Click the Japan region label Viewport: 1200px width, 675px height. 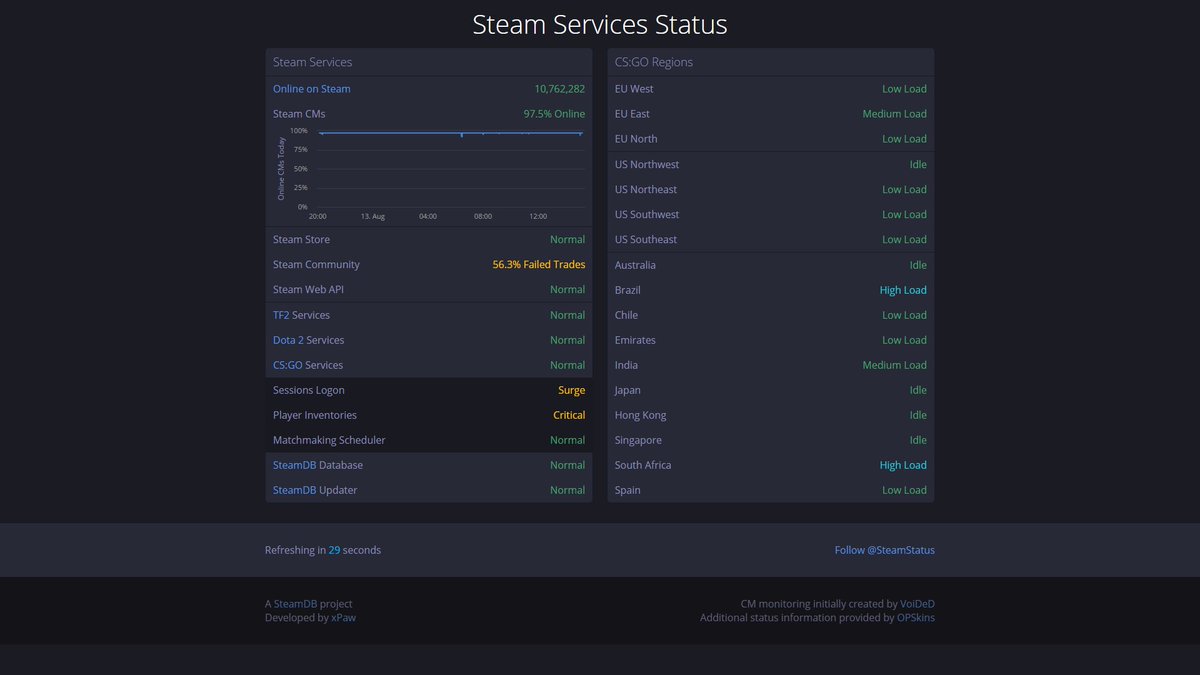coord(628,390)
